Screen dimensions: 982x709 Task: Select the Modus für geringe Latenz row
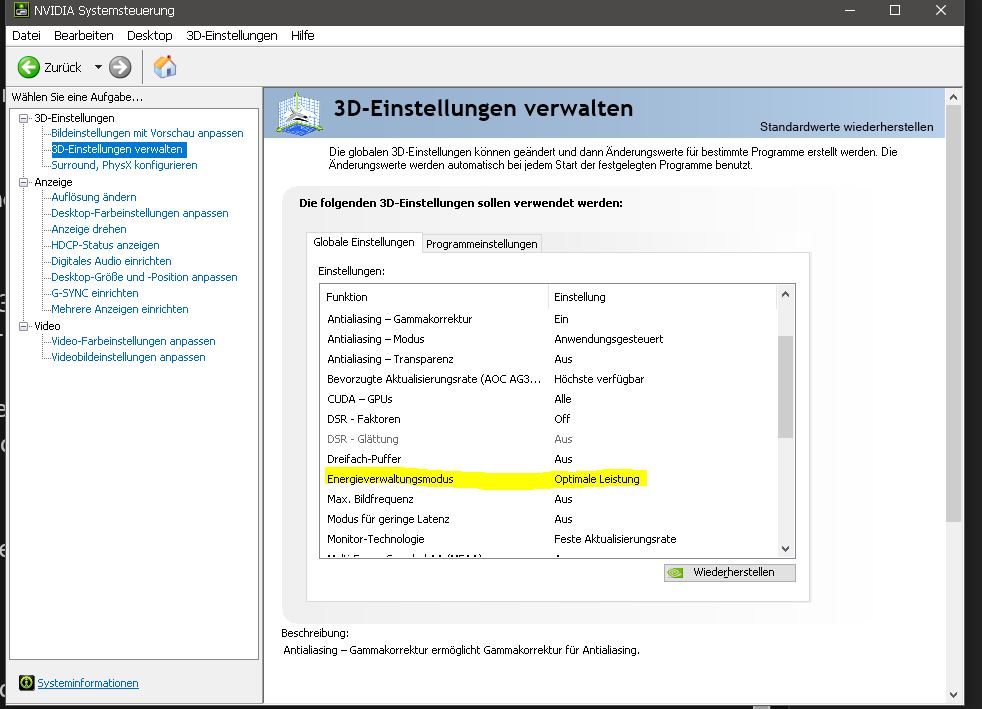point(549,520)
